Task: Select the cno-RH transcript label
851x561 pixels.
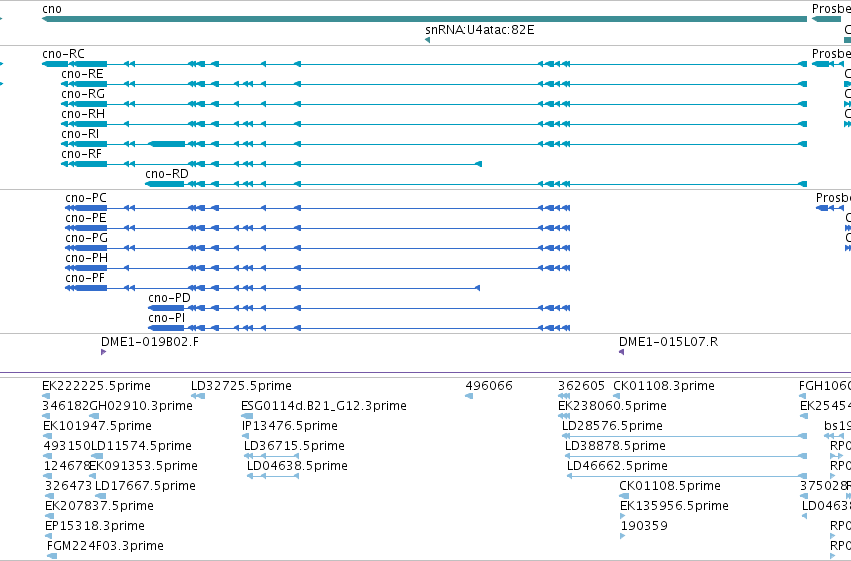Action: pyautogui.click(x=83, y=114)
